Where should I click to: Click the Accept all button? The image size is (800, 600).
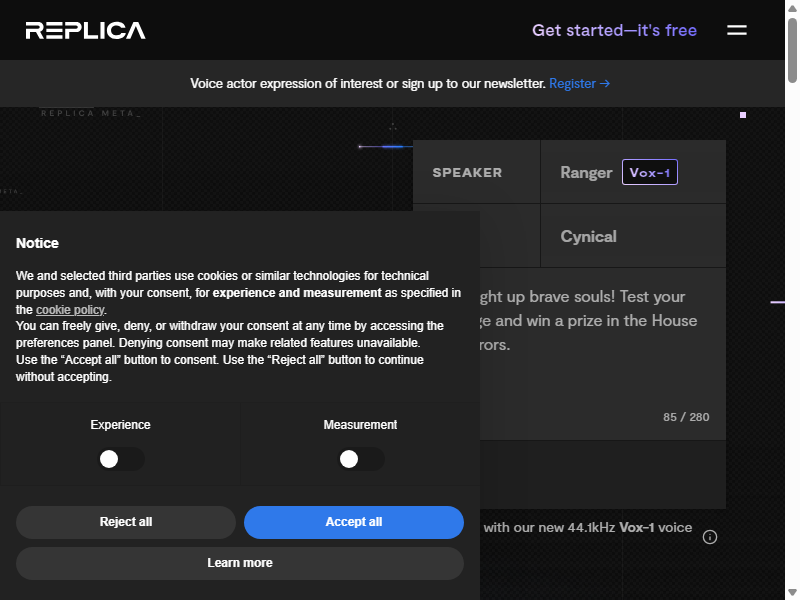pos(354,522)
